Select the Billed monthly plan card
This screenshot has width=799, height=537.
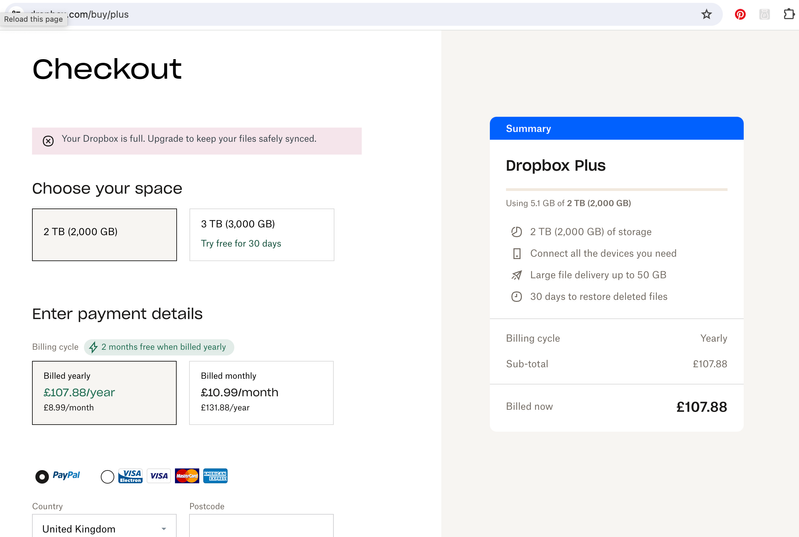(261, 393)
